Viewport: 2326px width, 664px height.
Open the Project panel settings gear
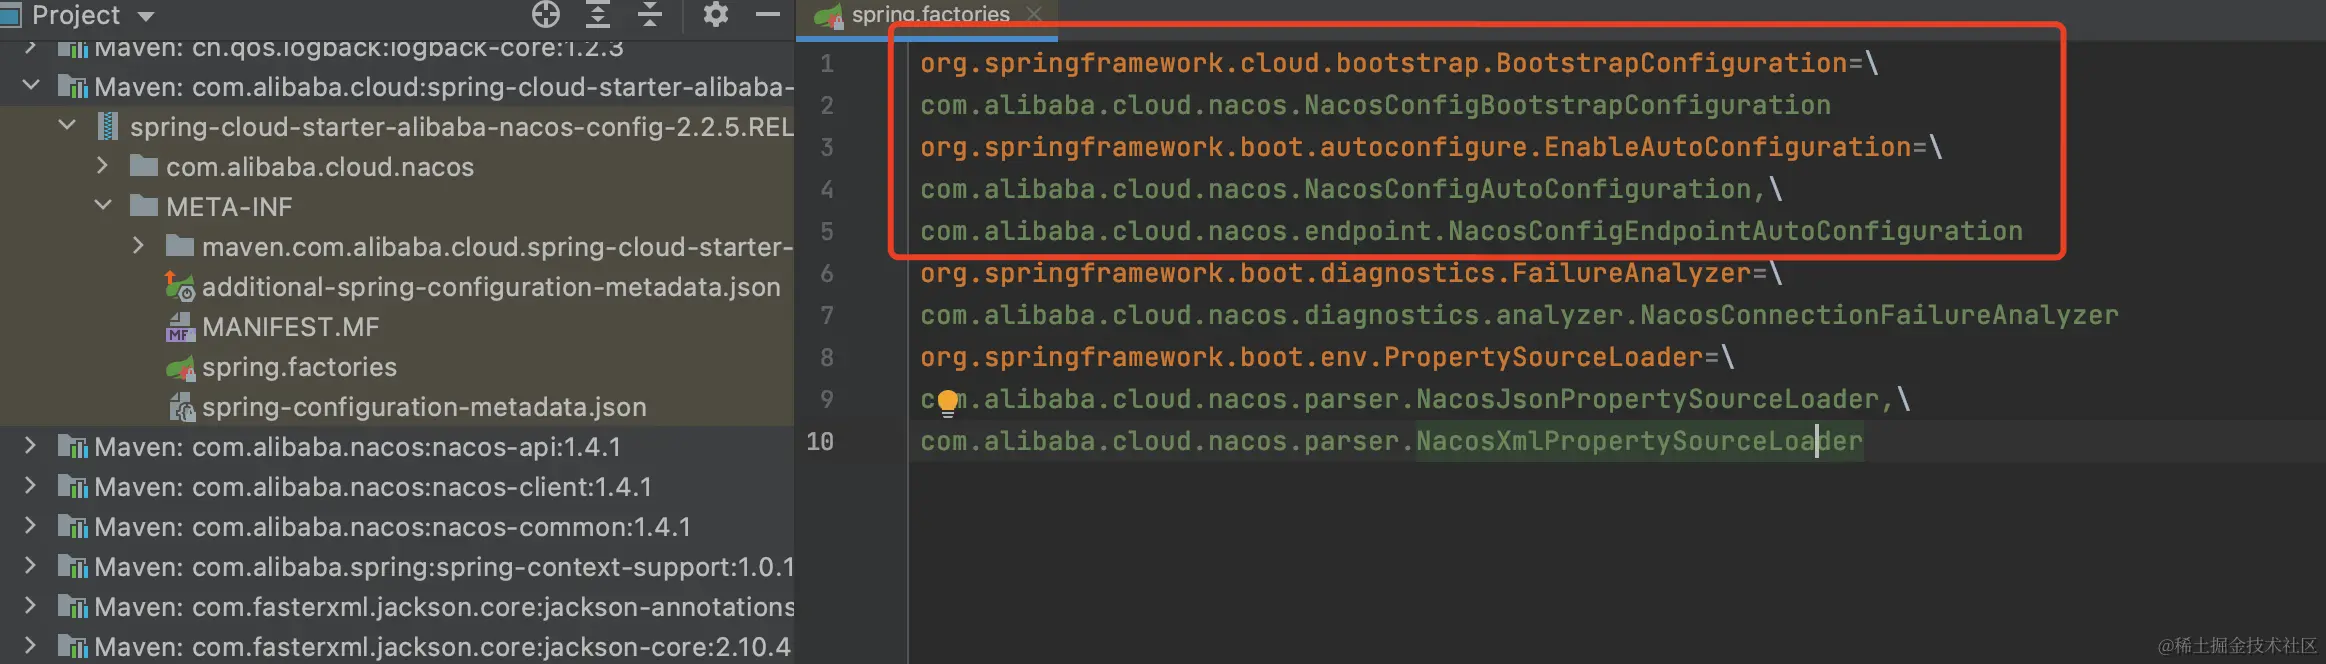[x=716, y=14]
